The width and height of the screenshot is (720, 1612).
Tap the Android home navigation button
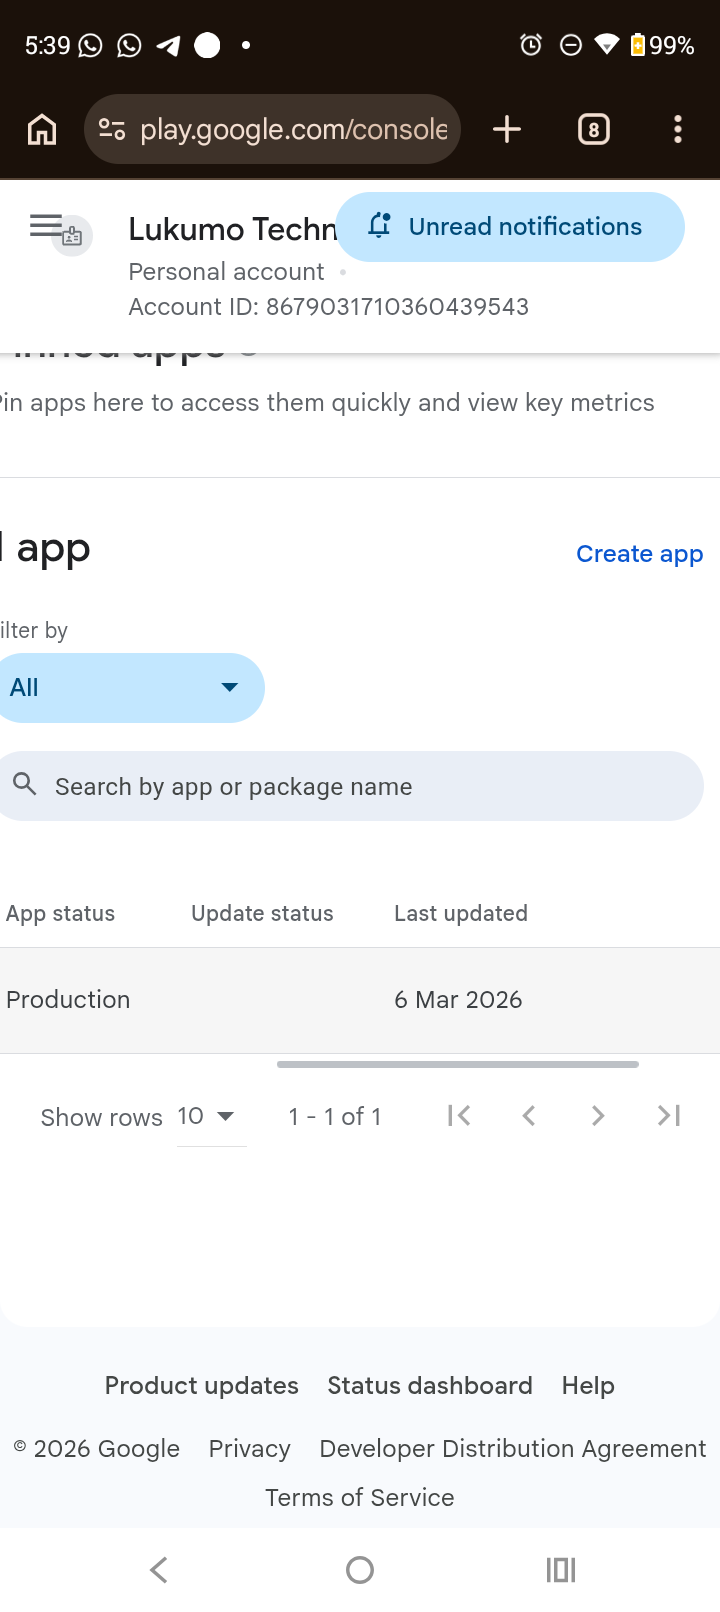pyautogui.click(x=360, y=1570)
